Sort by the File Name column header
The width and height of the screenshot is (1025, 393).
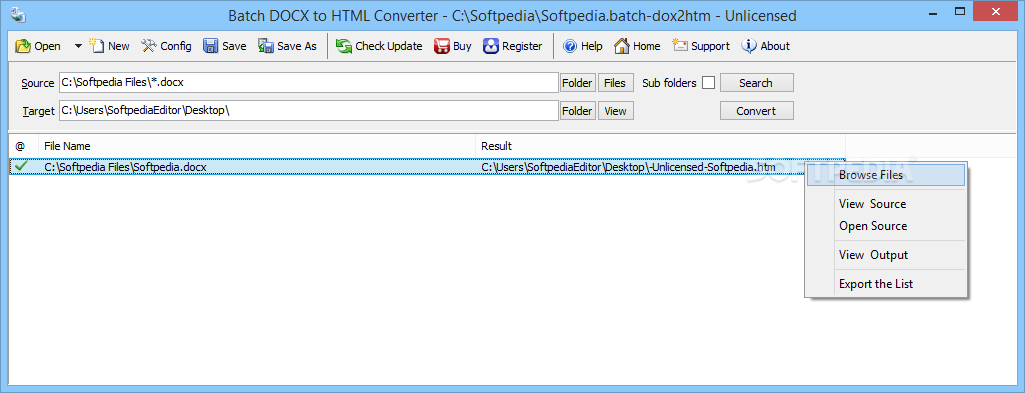pyautogui.click(x=257, y=146)
